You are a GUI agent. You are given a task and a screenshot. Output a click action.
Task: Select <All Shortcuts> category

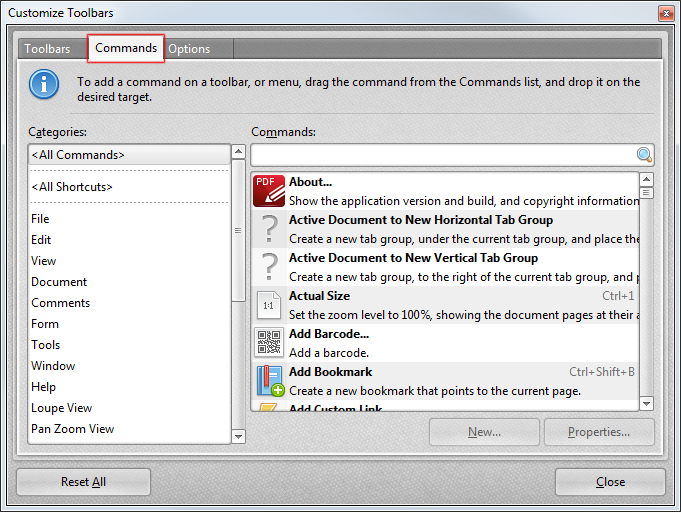[x=129, y=187]
